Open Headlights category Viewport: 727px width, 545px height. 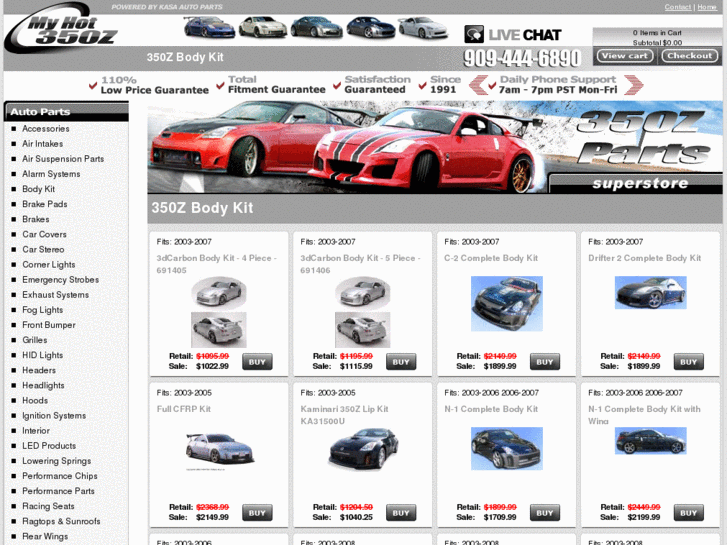pyautogui.click(x=43, y=385)
